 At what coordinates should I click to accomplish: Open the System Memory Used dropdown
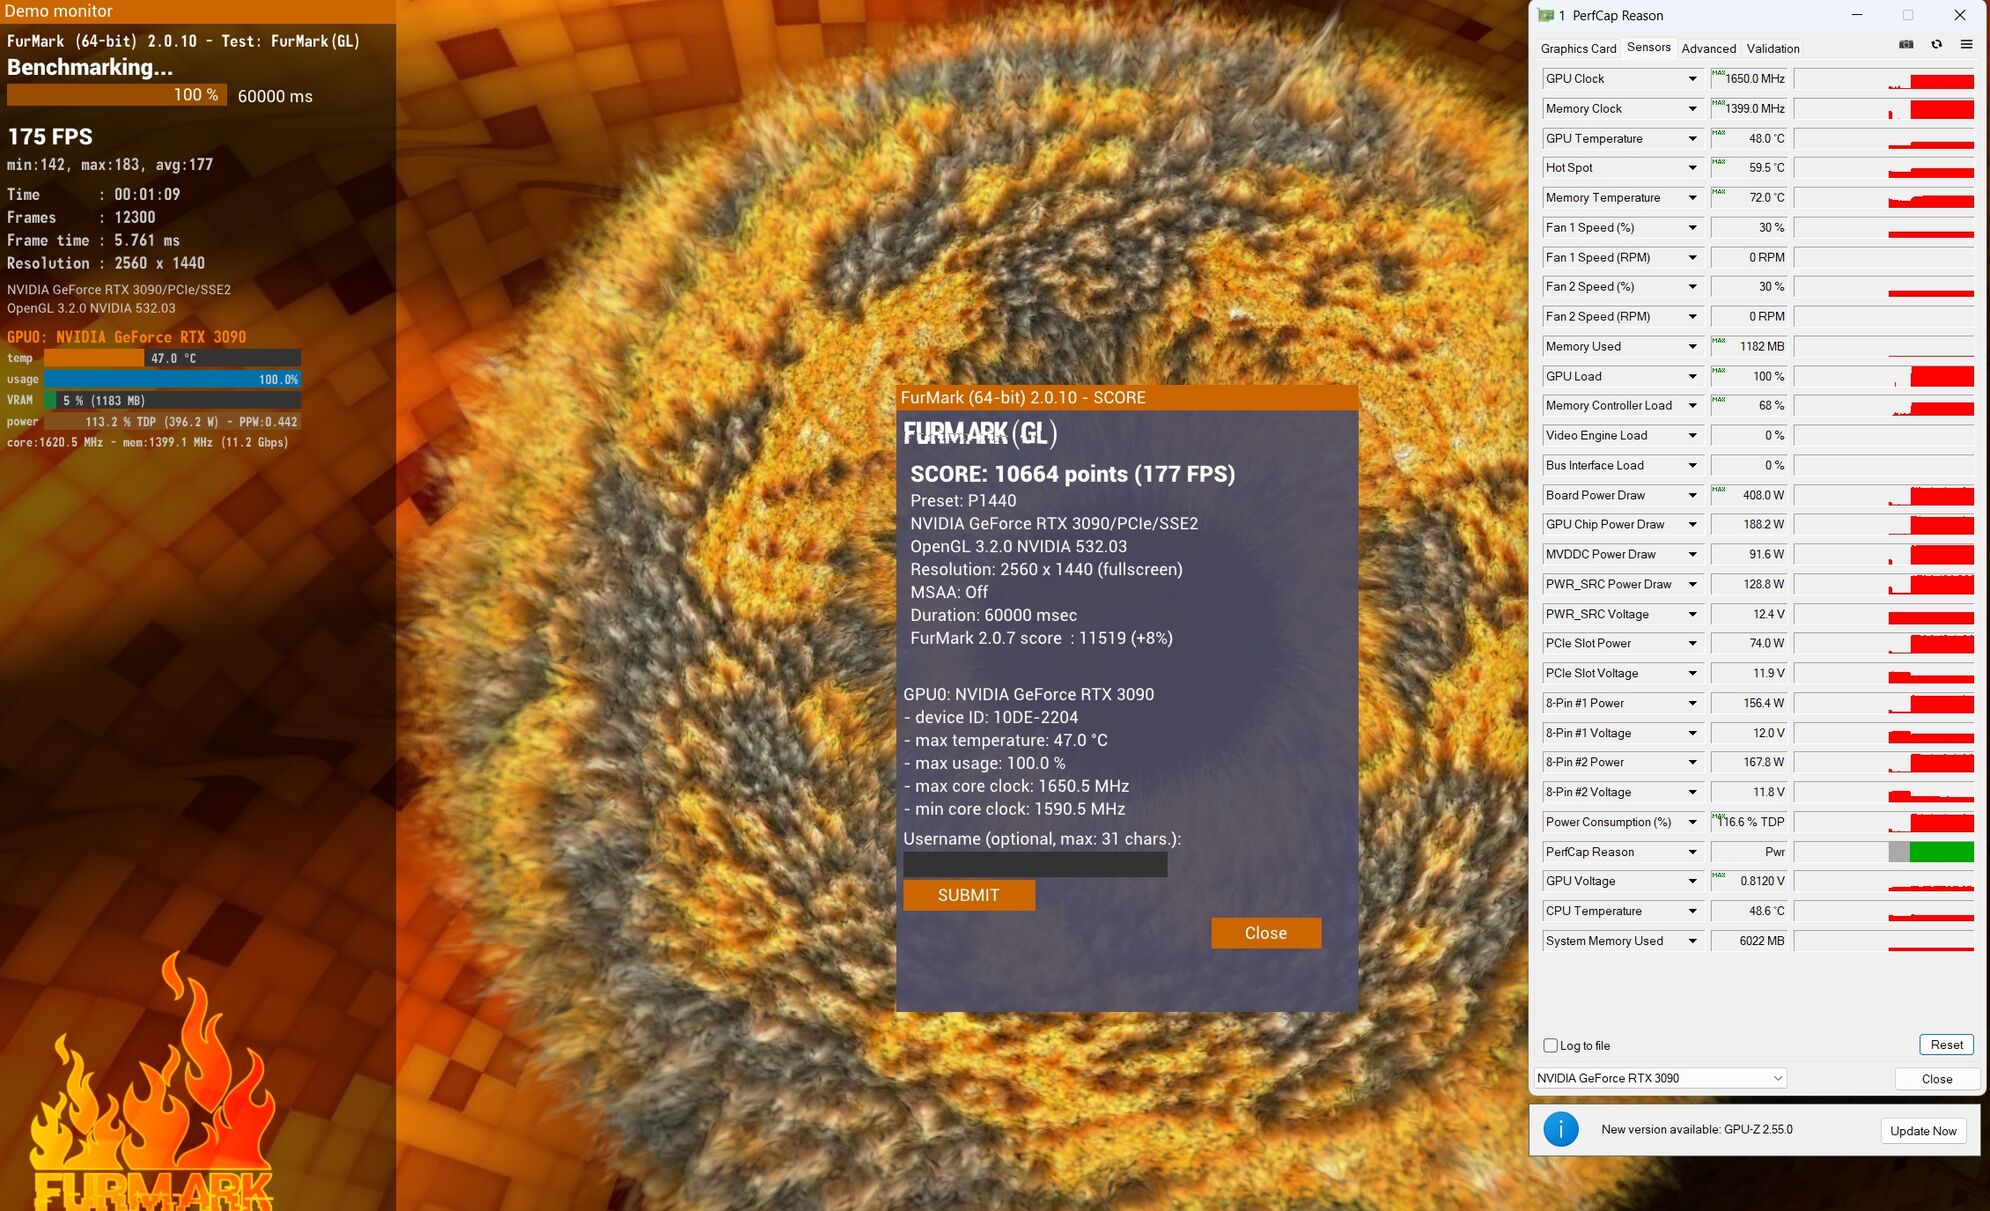pyautogui.click(x=1692, y=941)
